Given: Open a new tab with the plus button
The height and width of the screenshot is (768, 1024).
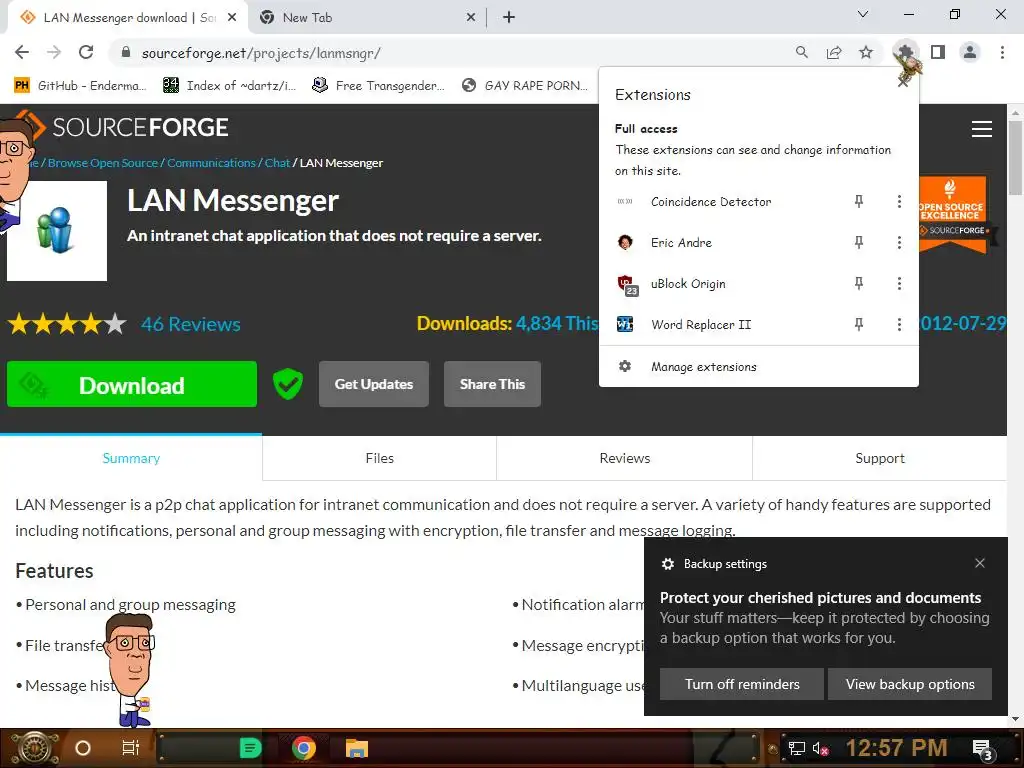Looking at the screenshot, I should pos(509,18).
